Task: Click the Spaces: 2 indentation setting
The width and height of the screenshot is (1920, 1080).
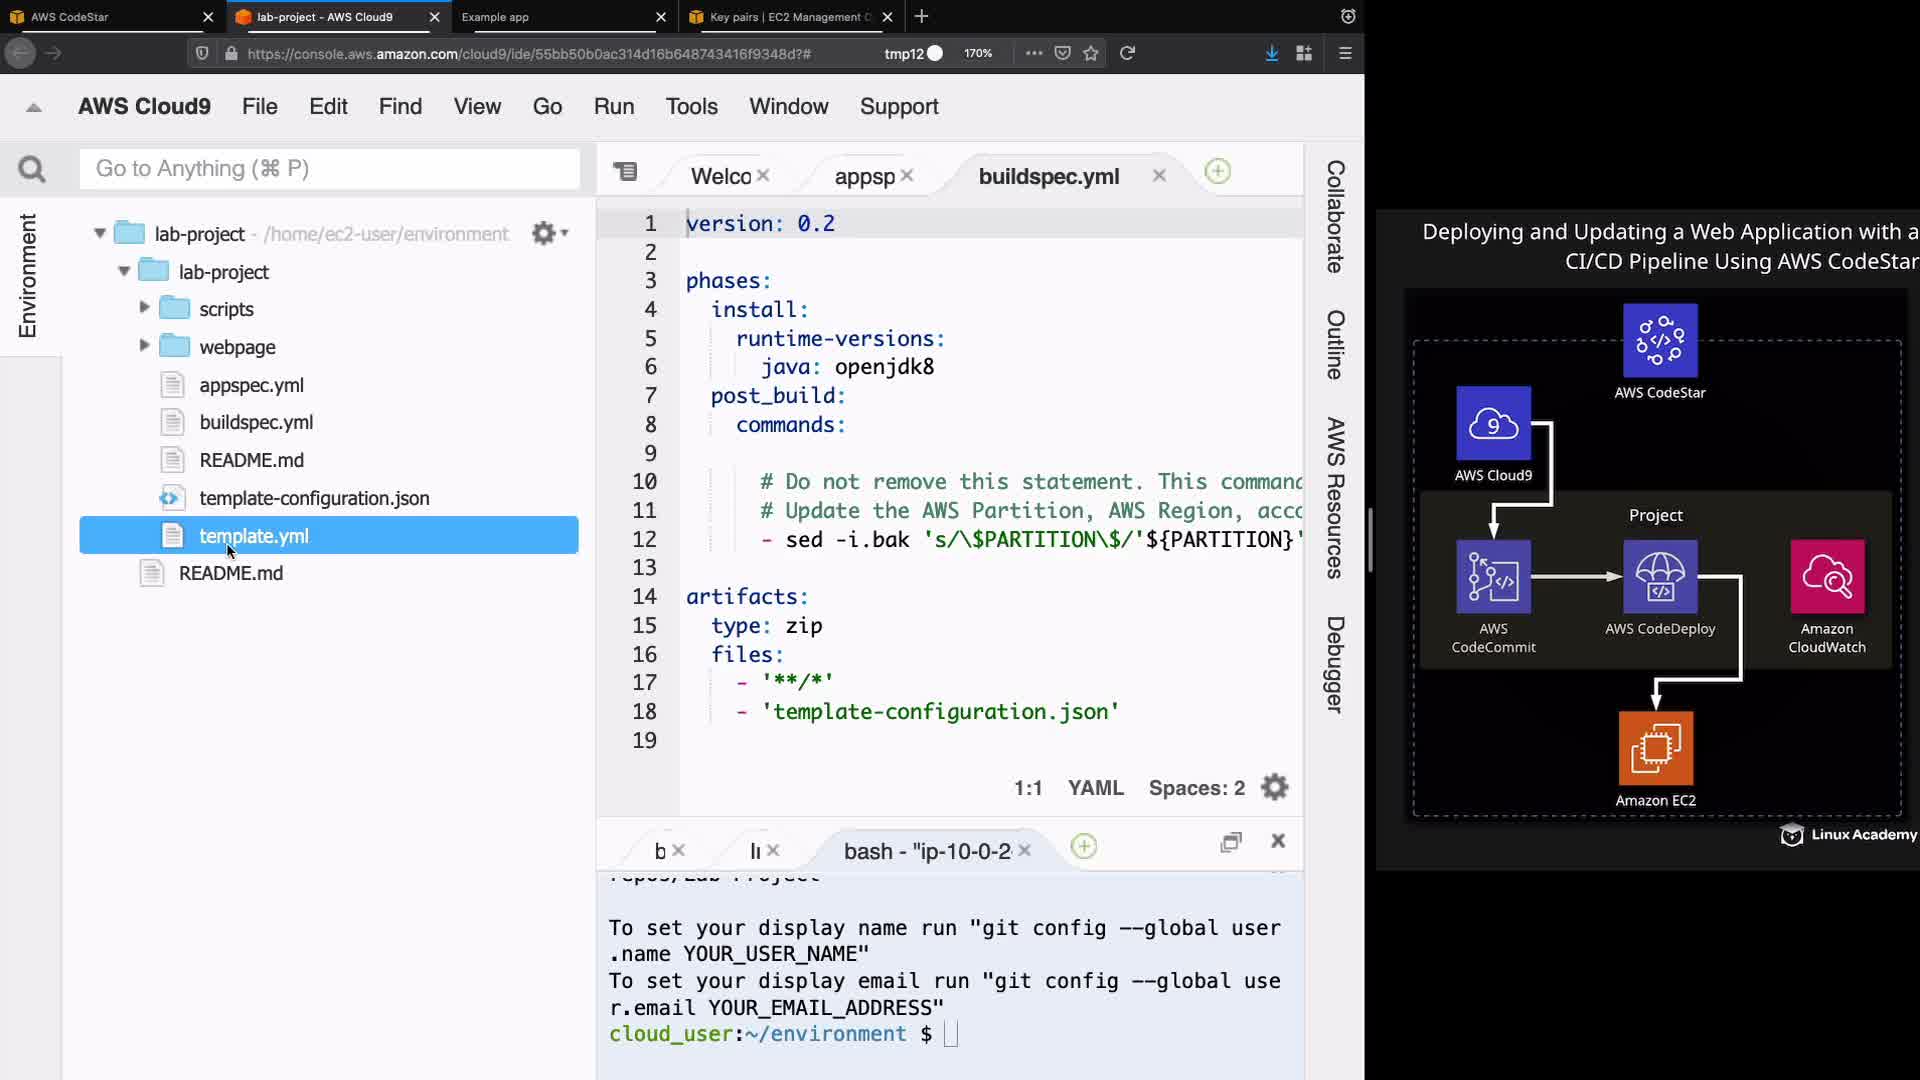Action: [x=1196, y=788]
